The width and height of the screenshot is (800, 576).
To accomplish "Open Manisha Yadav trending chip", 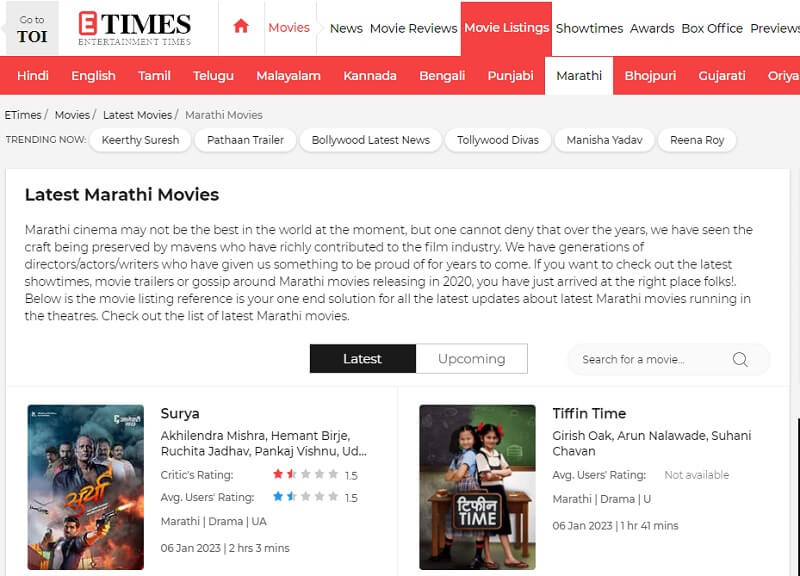I will pos(604,140).
